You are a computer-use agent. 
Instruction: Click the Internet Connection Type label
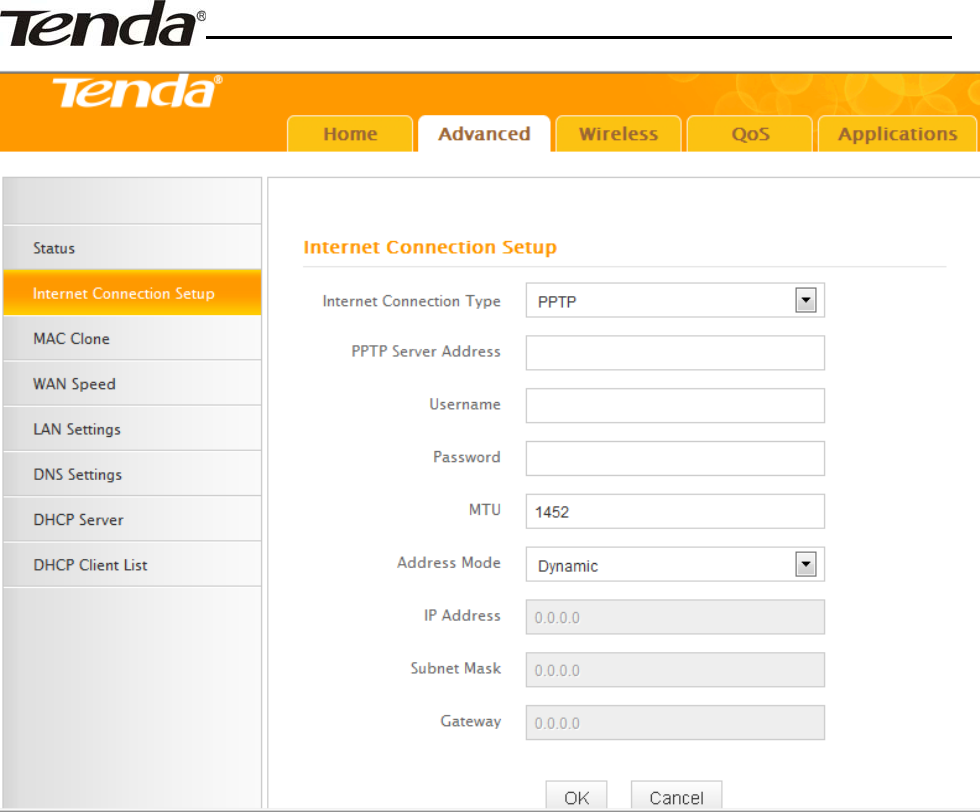(411, 301)
